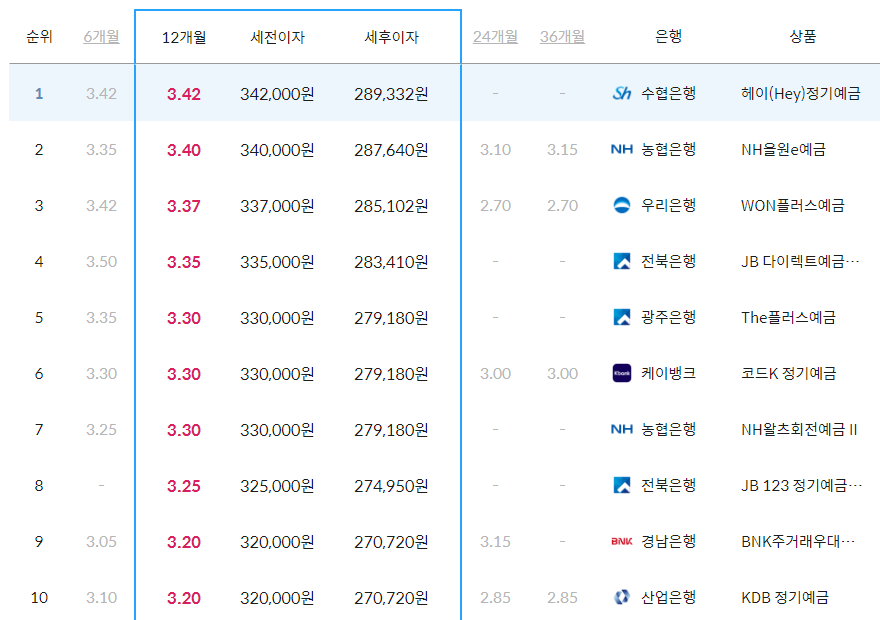The width and height of the screenshot is (880, 620).
Task: Click the 3.50 six-month rate
Action: [x=102, y=261]
